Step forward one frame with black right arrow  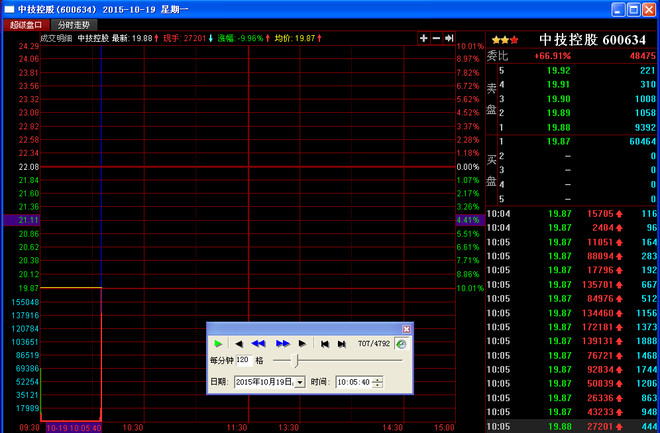(302, 343)
